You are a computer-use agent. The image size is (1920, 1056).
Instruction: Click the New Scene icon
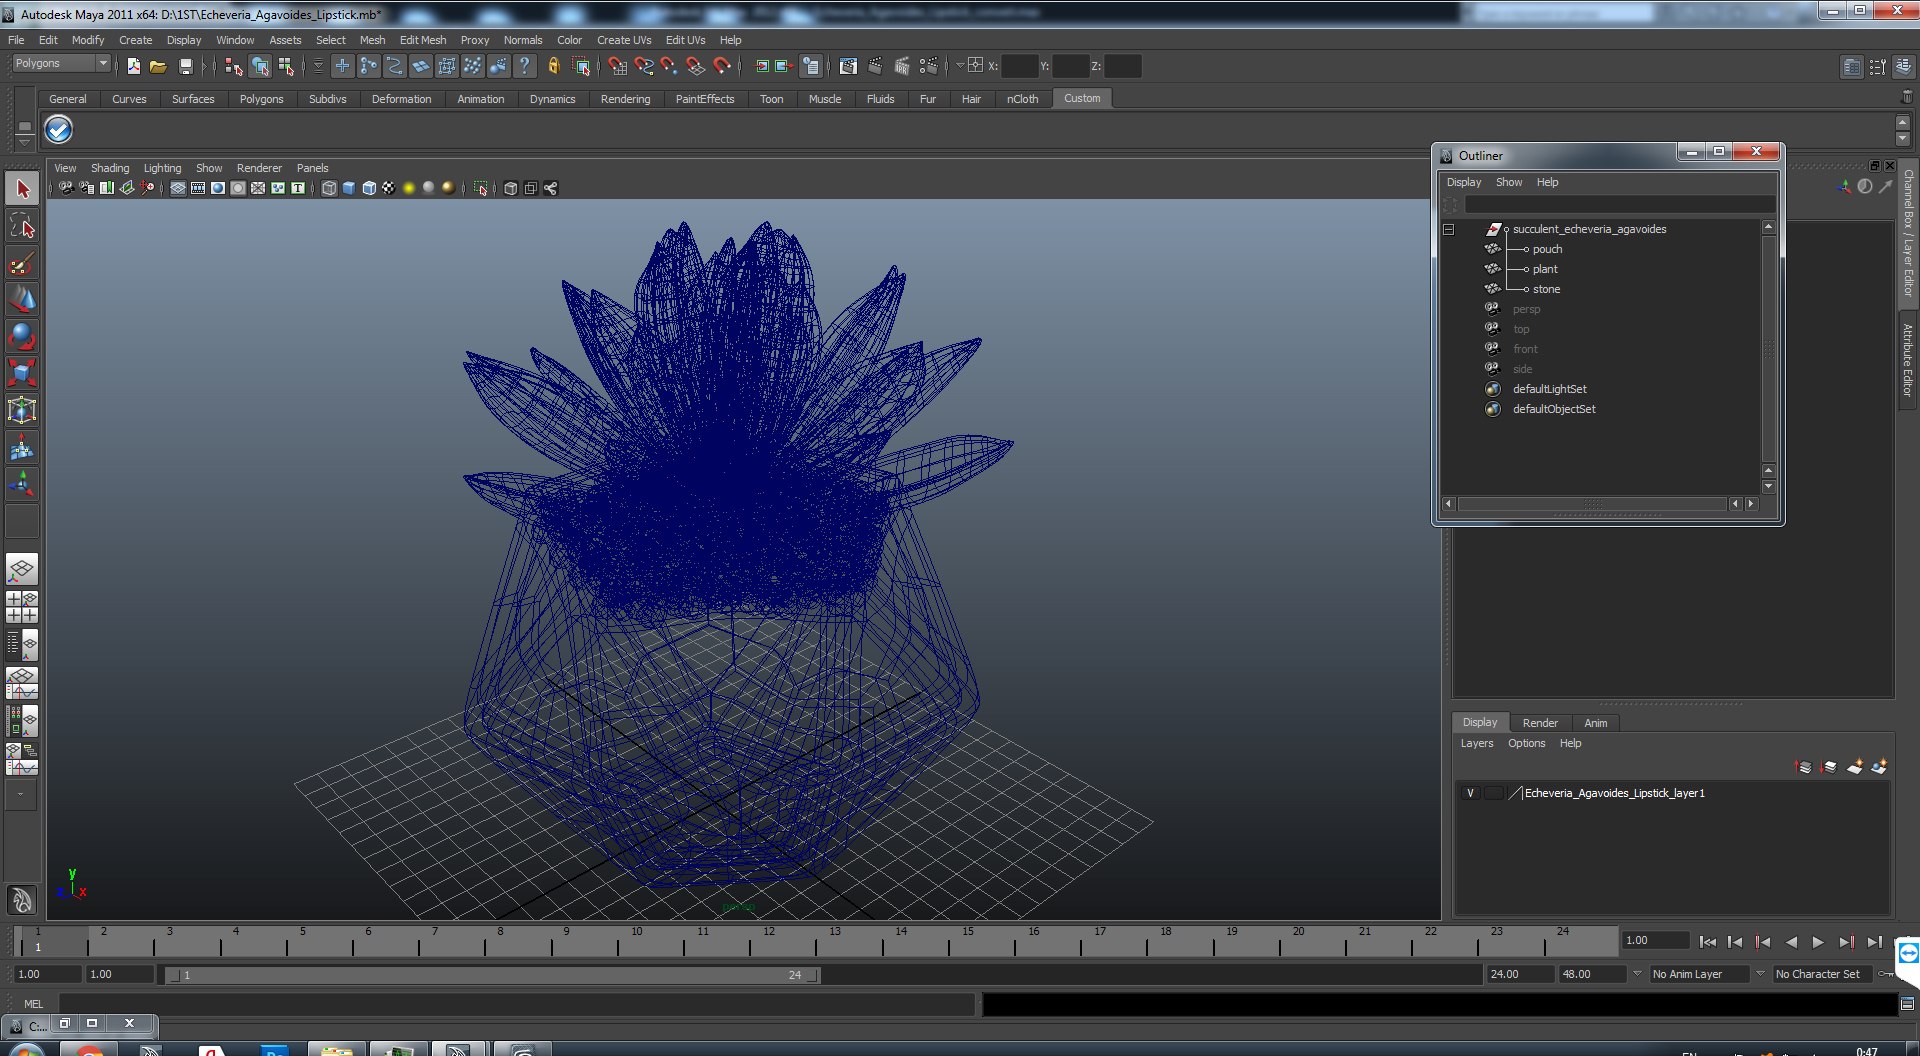tap(133, 66)
